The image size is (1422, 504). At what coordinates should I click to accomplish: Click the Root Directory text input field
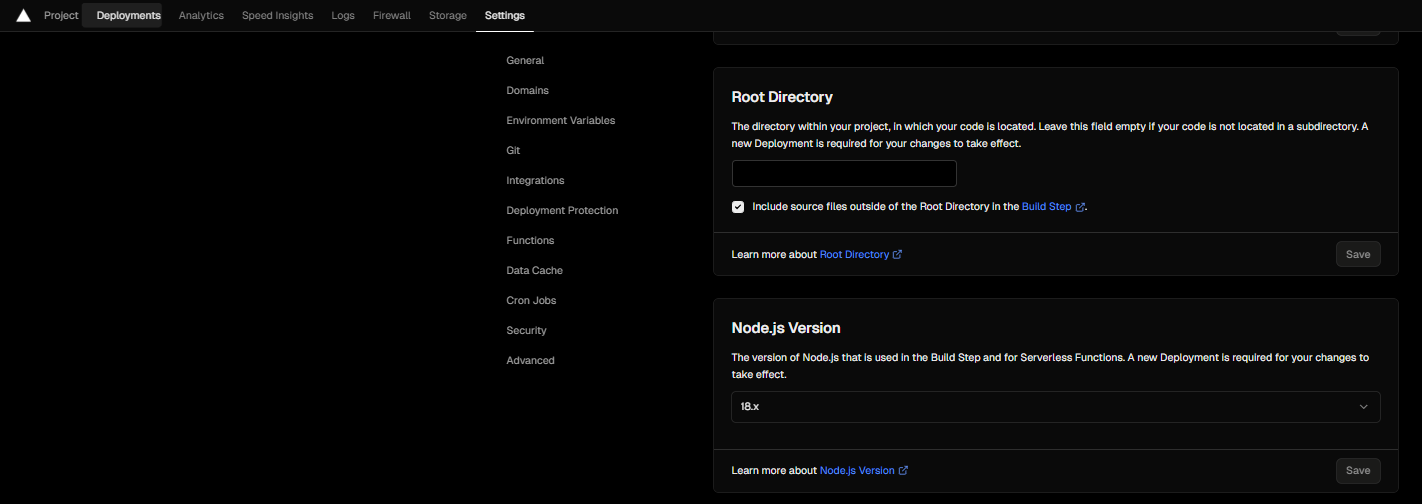click(x=844, y=173)
